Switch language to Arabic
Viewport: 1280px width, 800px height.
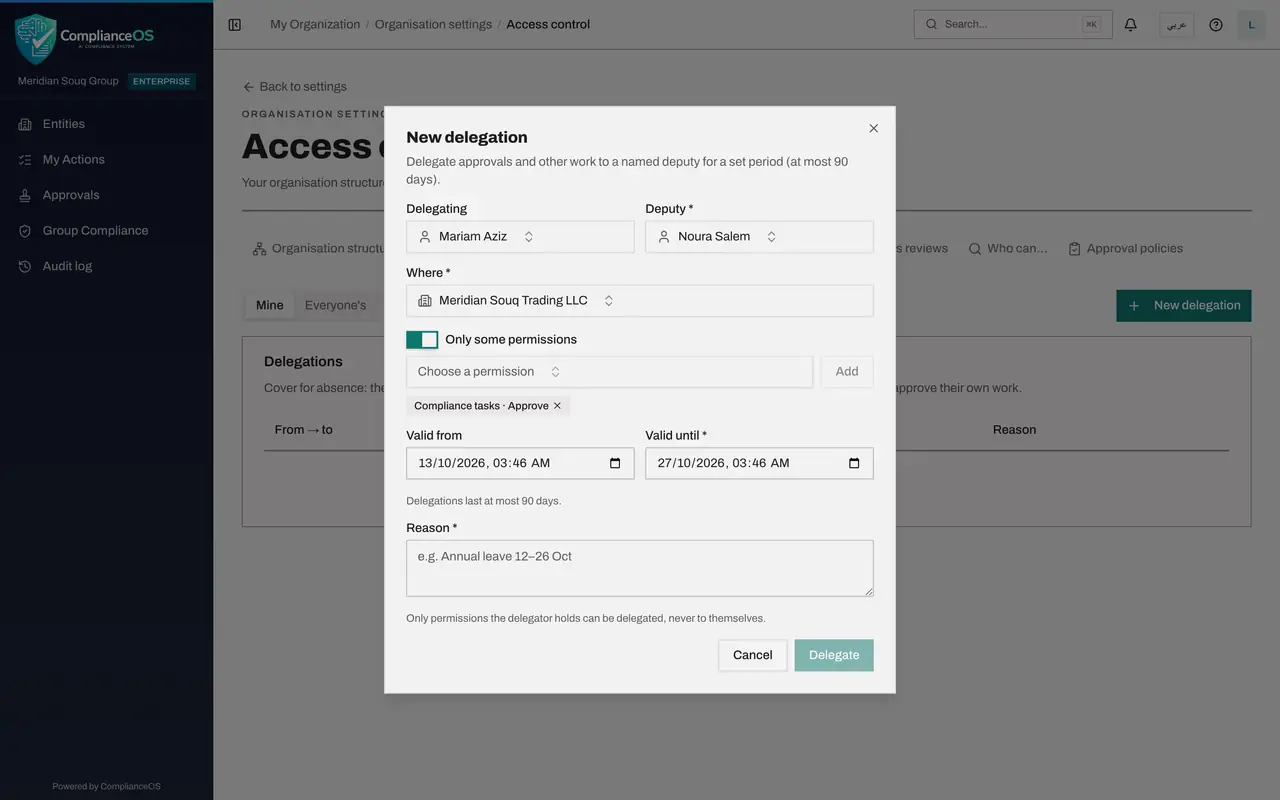(1177, 25)
